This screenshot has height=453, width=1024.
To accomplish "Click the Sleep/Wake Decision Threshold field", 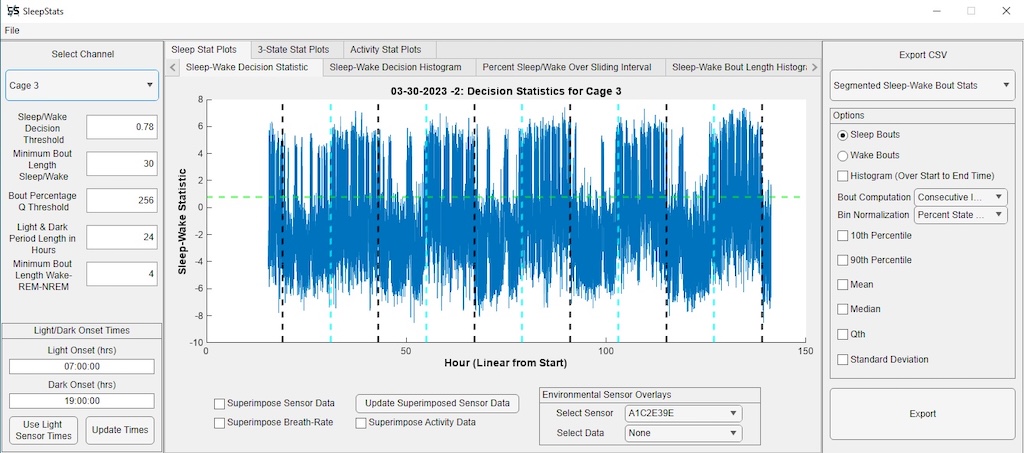I will tap(122, 127).
